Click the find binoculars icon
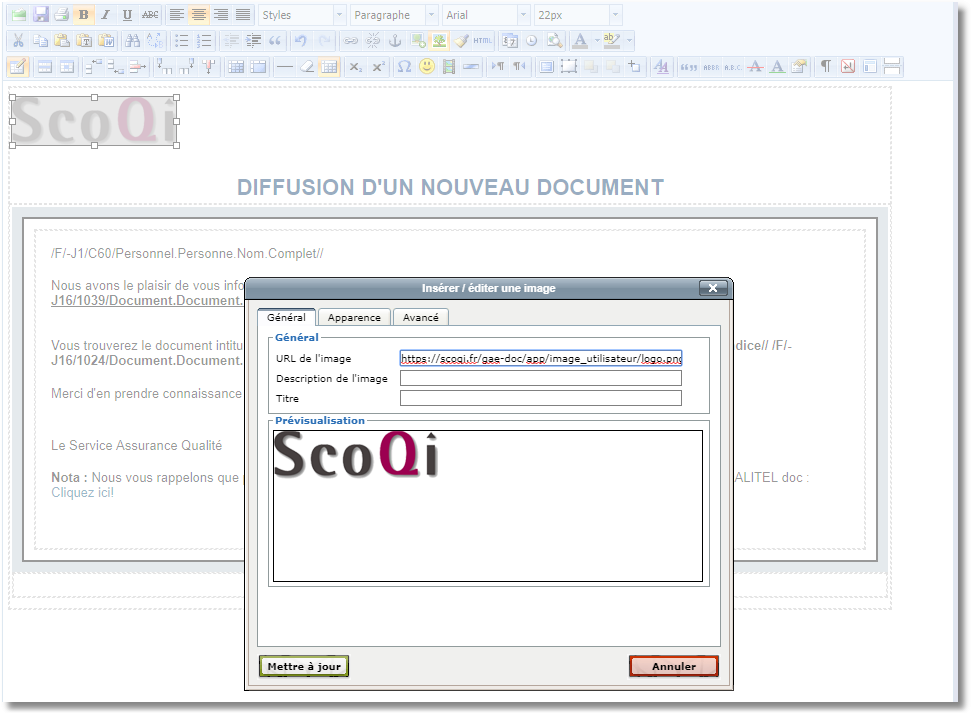Screen dimensions: 972x716 tap(132, 41)
